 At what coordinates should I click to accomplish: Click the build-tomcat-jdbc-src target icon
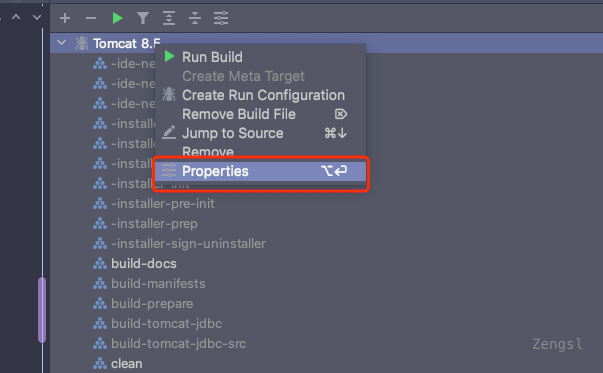(100, 343)
